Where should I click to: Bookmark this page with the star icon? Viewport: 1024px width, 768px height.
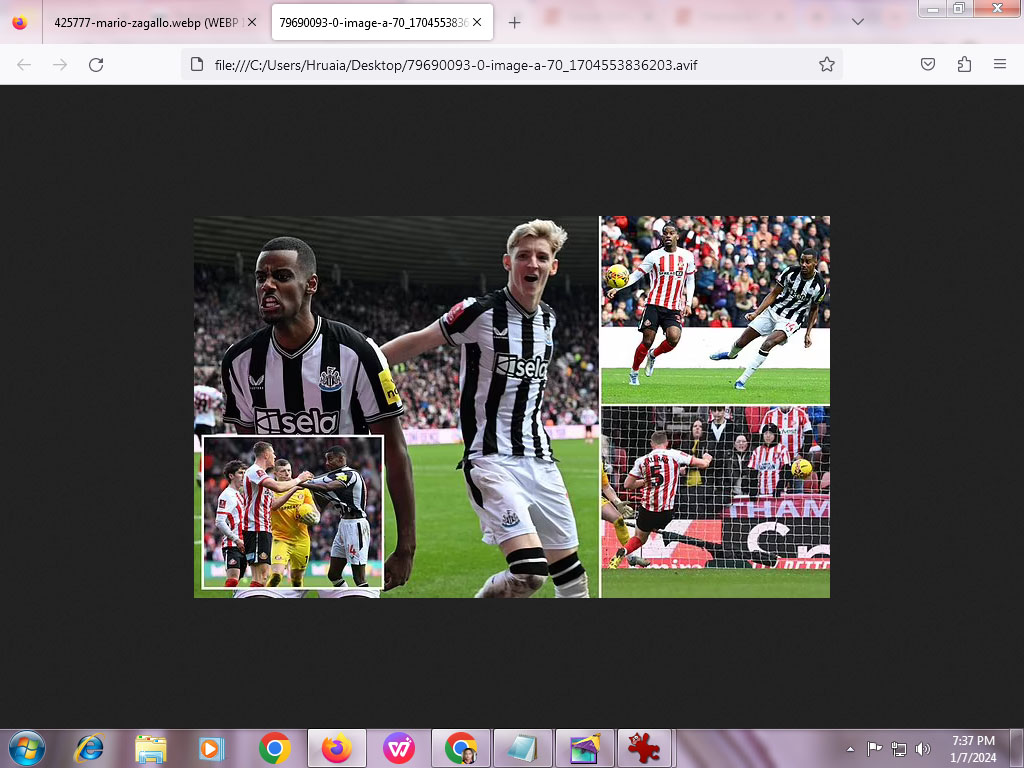826,64
